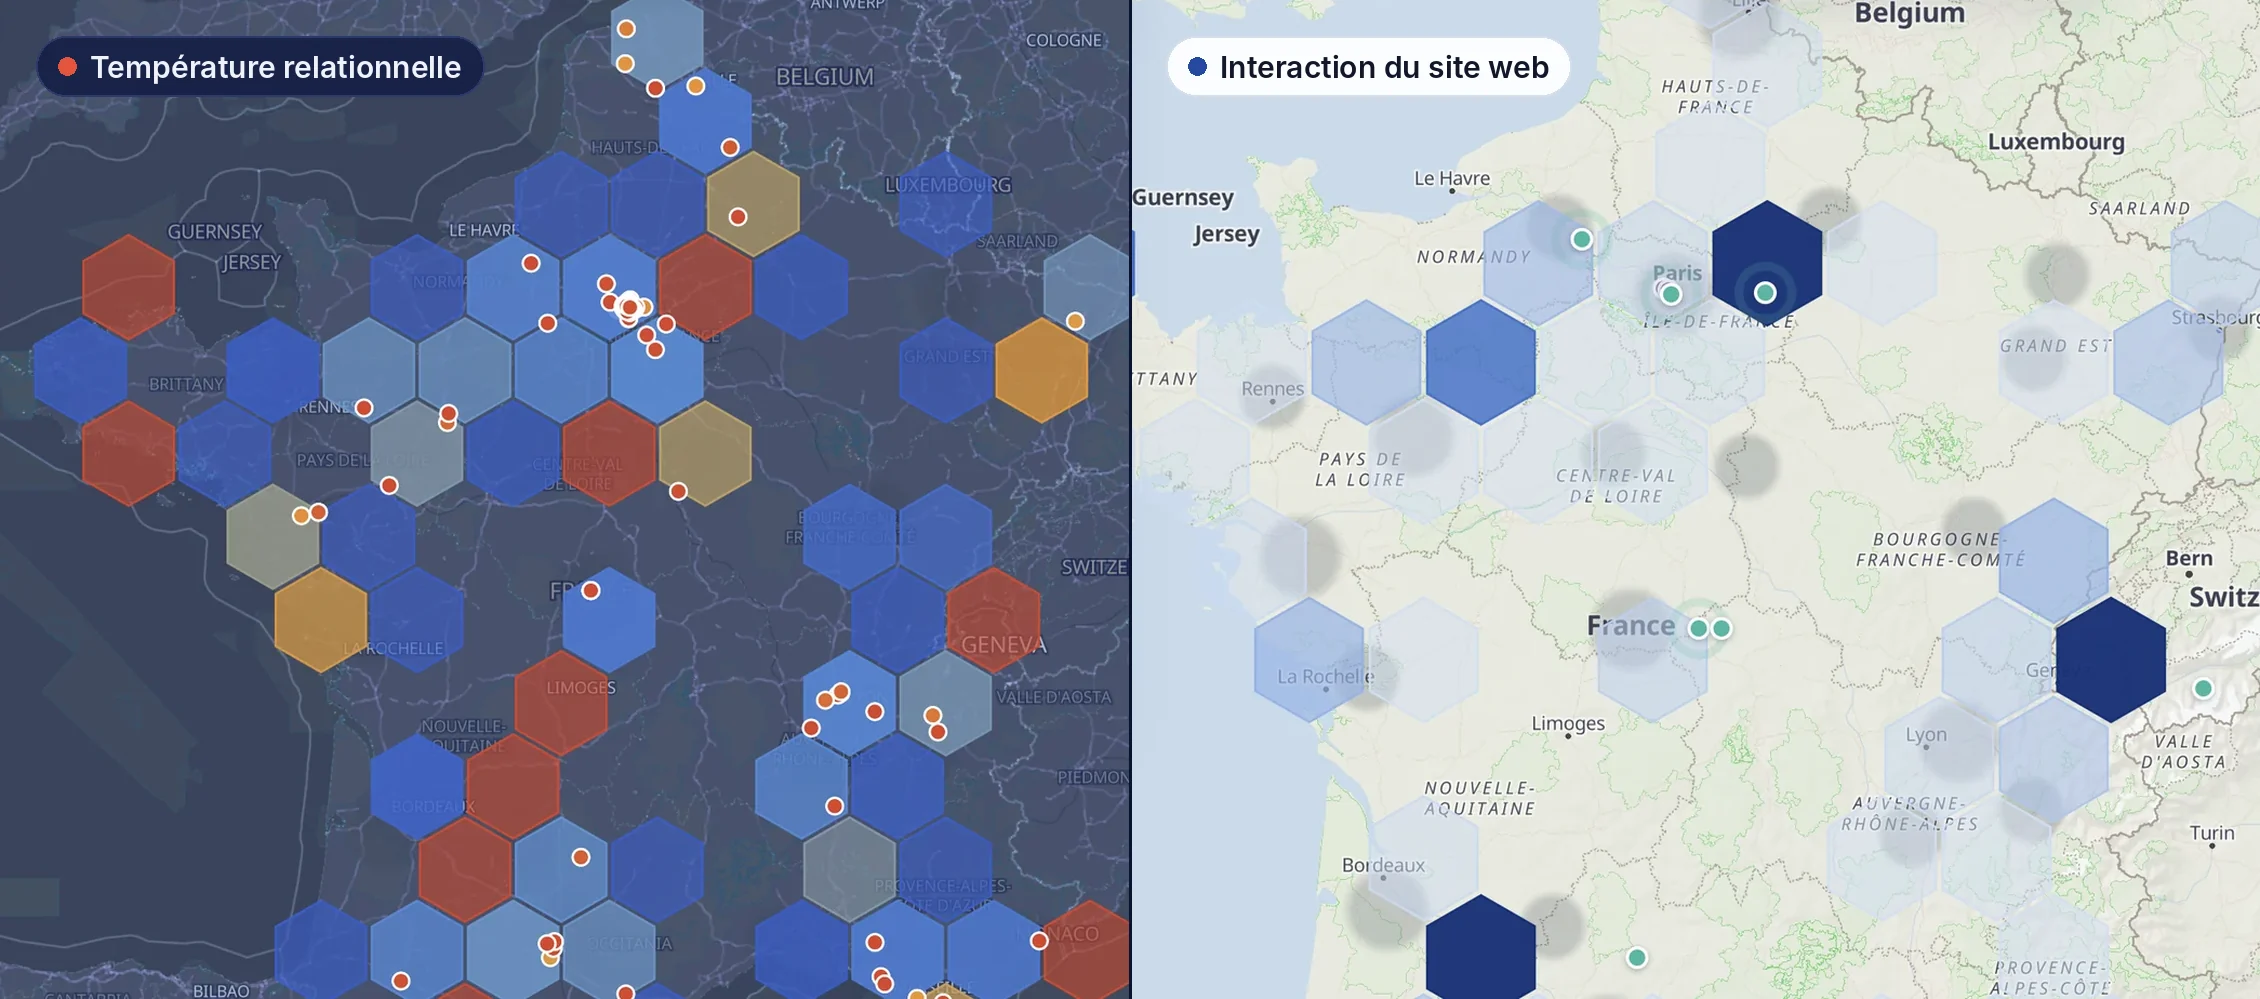Click the NOUVELLE-AQUITAINE label on light map
The width and height of the screenshot is (2260, 999).
pos(1480,798)
